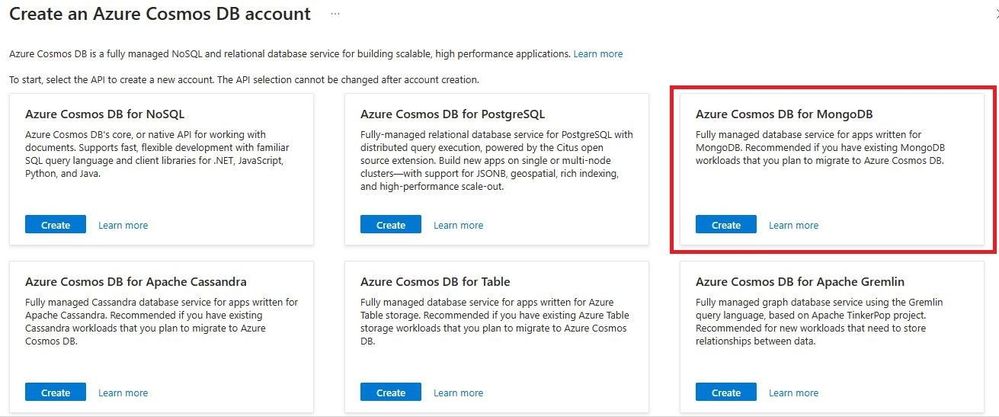Click the Apache Cassandra card description text

coord(161,322)
